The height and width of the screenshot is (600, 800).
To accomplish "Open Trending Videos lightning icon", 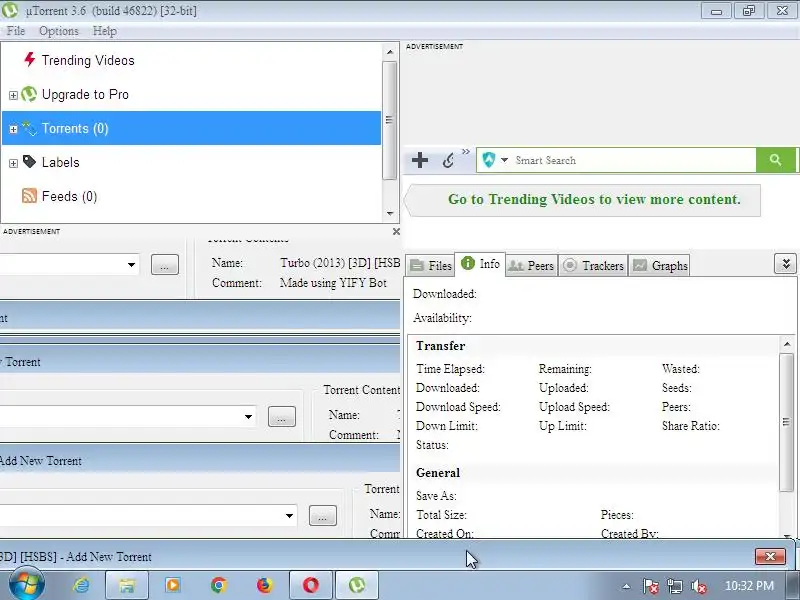I will 30,60.
